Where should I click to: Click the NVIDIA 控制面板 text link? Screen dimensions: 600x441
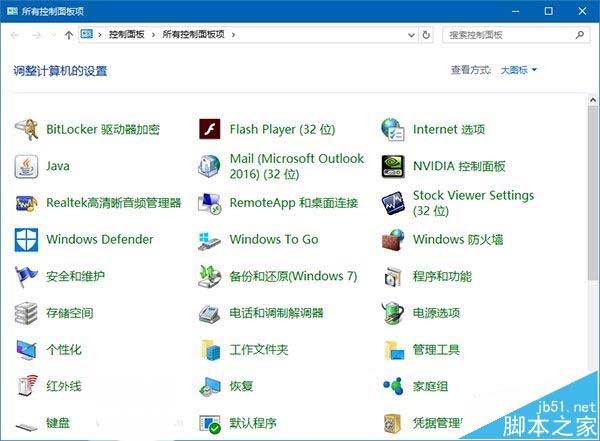459,166
